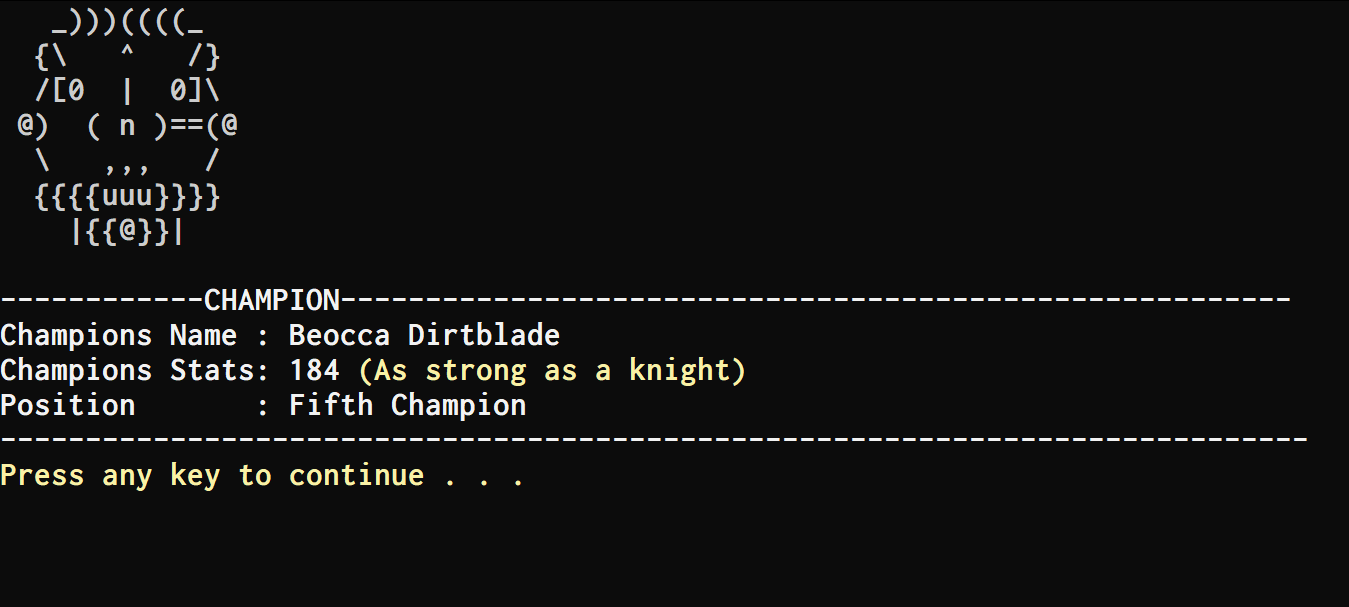Image resolution: width=1349 pixels, height=607 pixels.
Task: Click the @ ear on left of face
Action: [34, 126]
